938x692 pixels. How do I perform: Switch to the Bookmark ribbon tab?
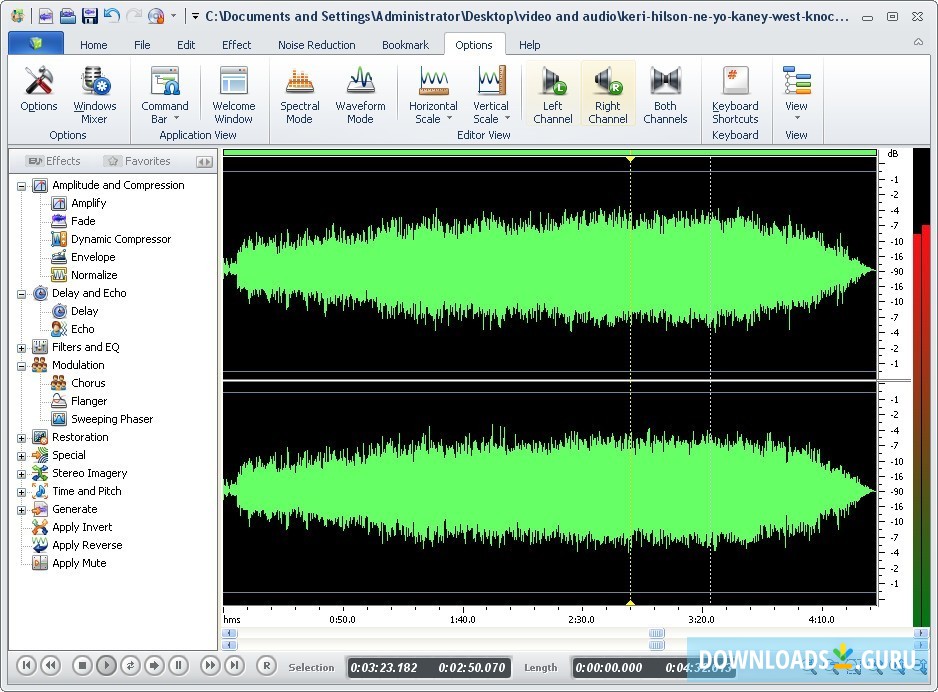tap(405, 45)
